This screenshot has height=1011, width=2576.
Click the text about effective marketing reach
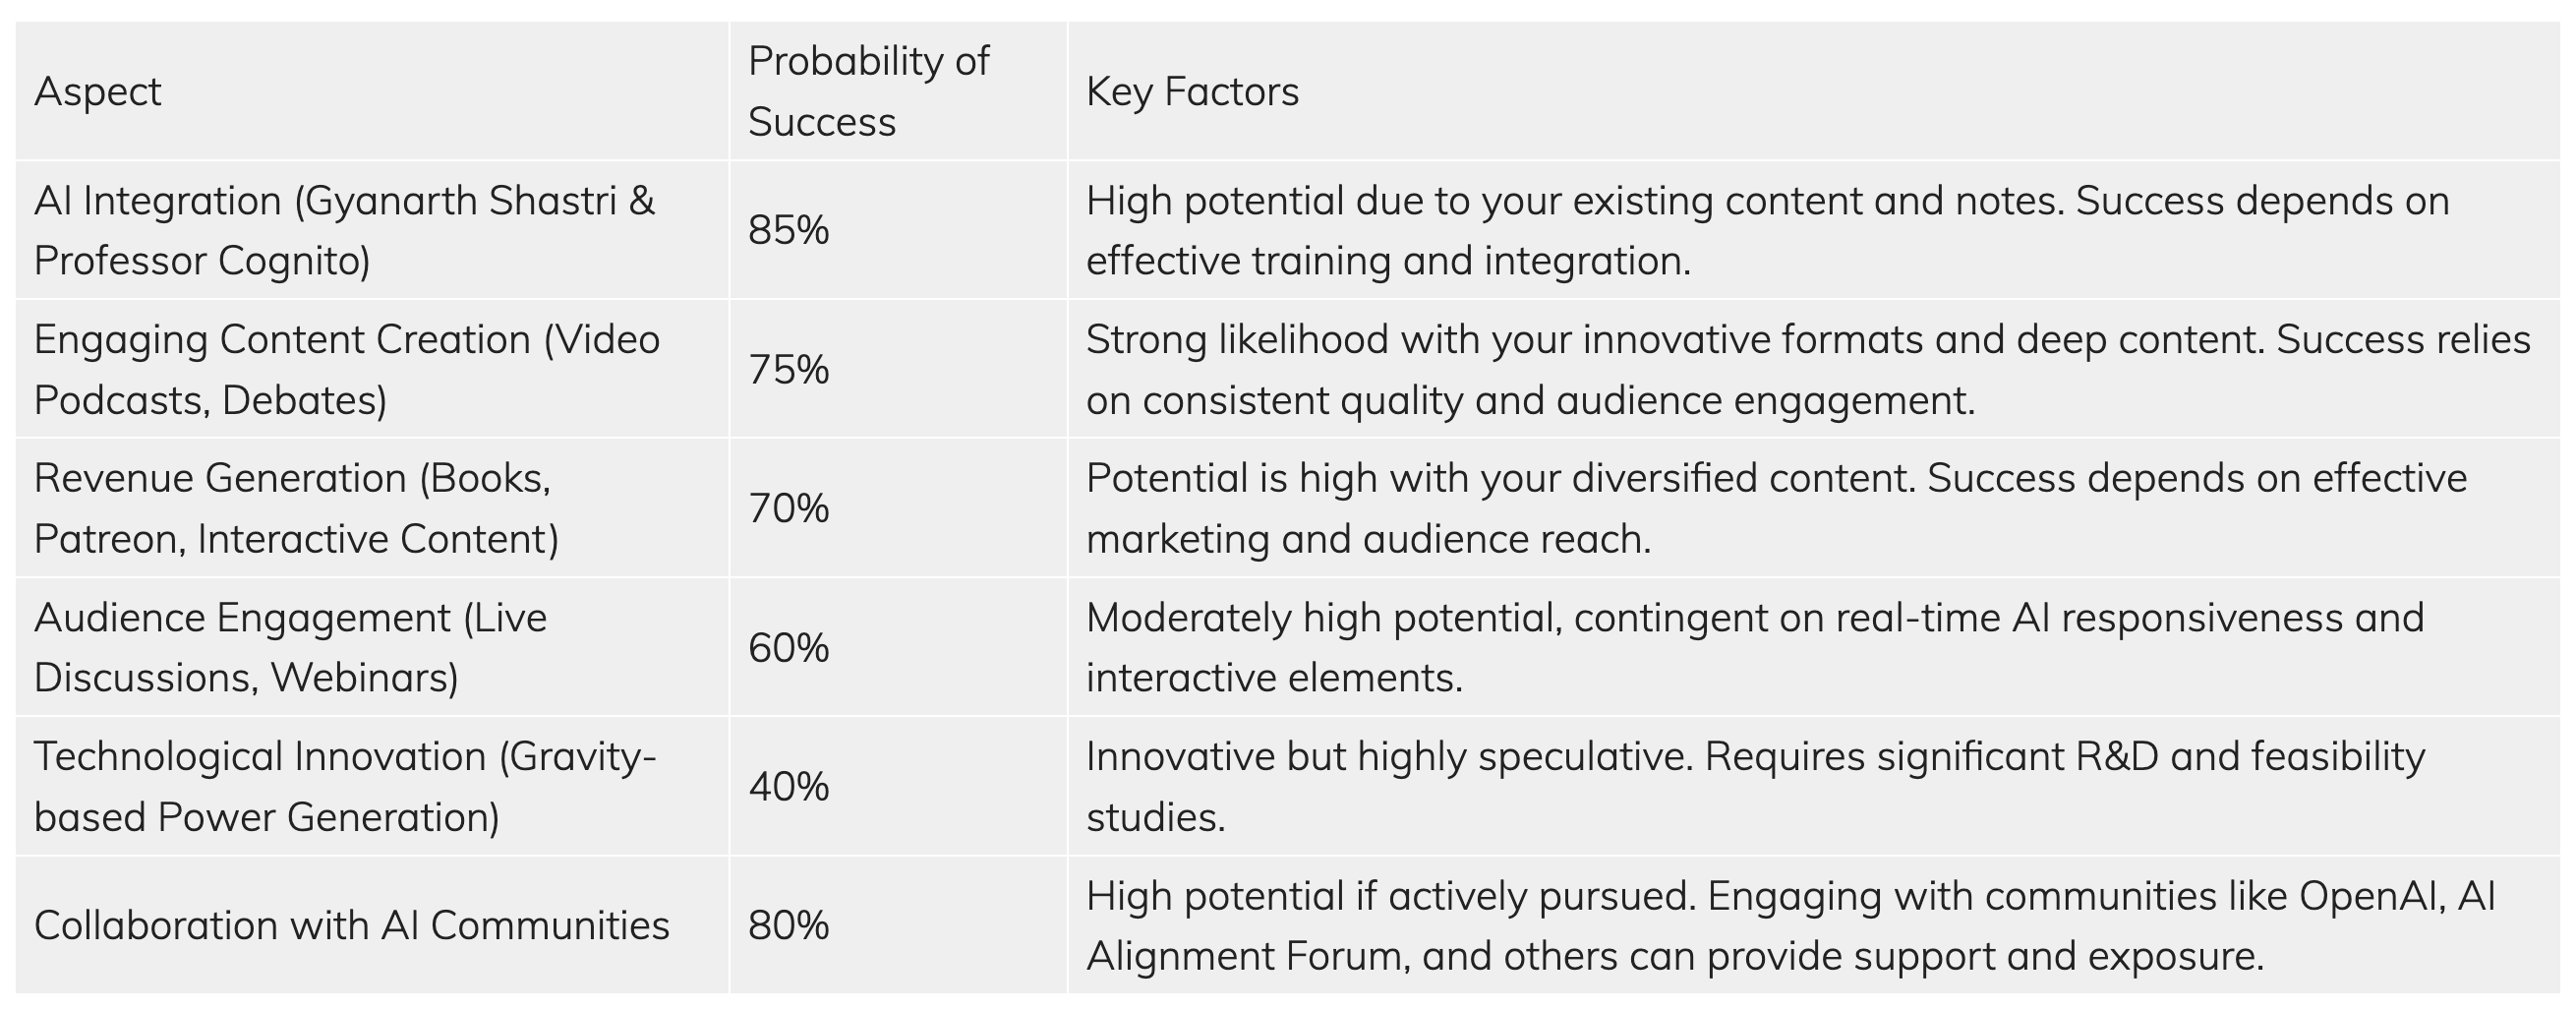pos(1777,508)
